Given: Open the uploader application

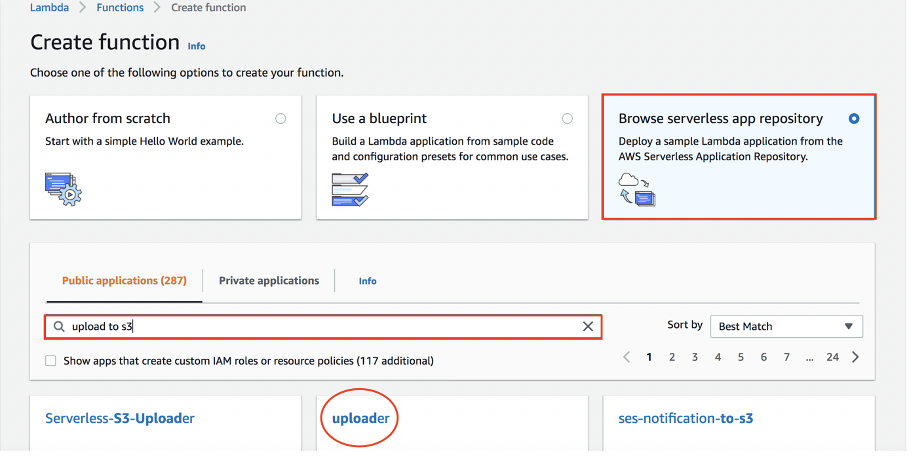Looking at the screenshot, I should pos(361,418).
